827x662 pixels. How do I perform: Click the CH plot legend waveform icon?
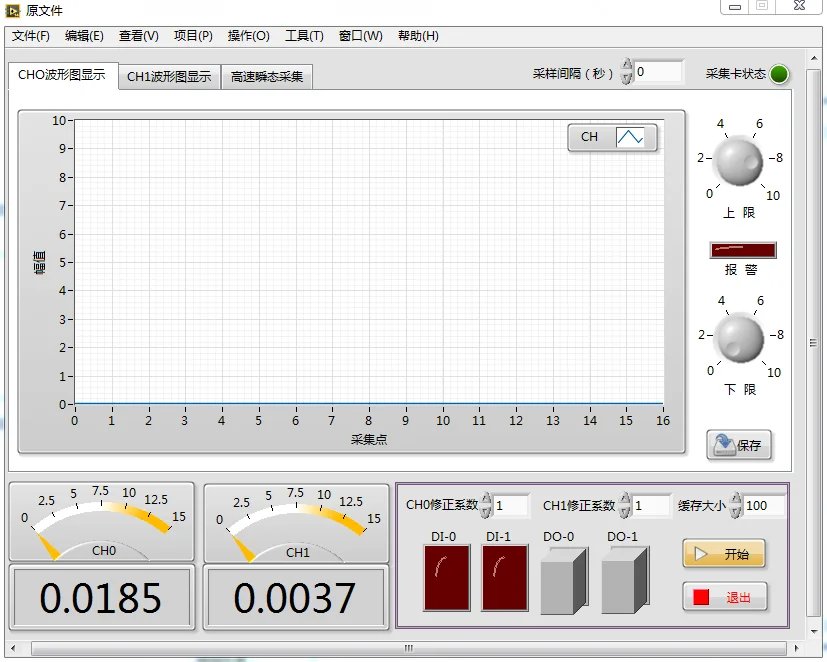click(630, 137)
